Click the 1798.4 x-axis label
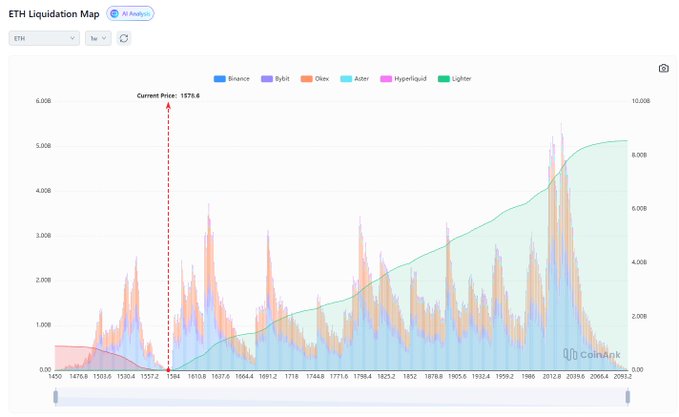679x417 pixels. pos(362,376)
